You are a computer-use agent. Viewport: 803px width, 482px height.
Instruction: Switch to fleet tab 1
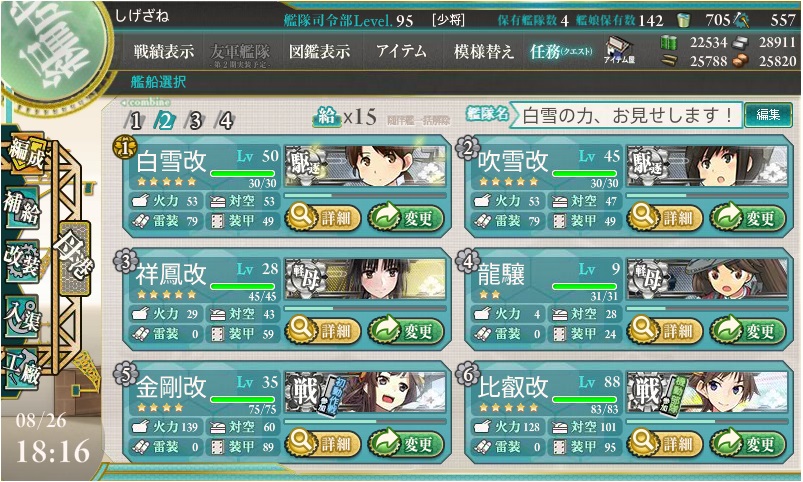coord(135,121)
